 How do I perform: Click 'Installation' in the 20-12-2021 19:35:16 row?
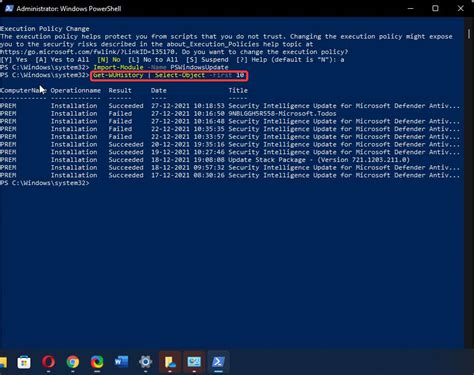coord(74,144)
